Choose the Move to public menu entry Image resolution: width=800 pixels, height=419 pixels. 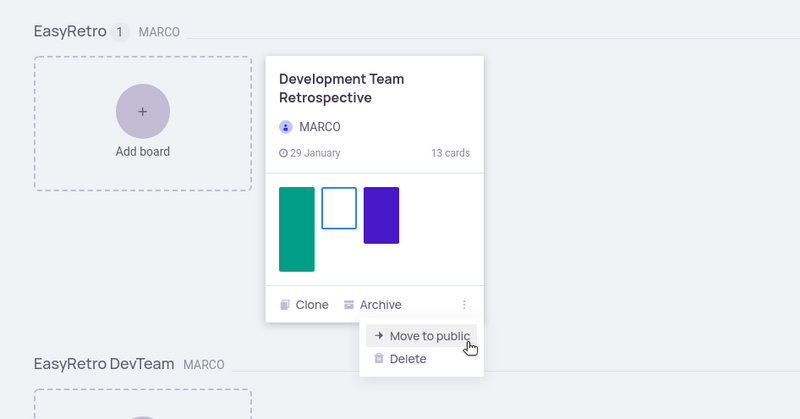pos(429,336)
